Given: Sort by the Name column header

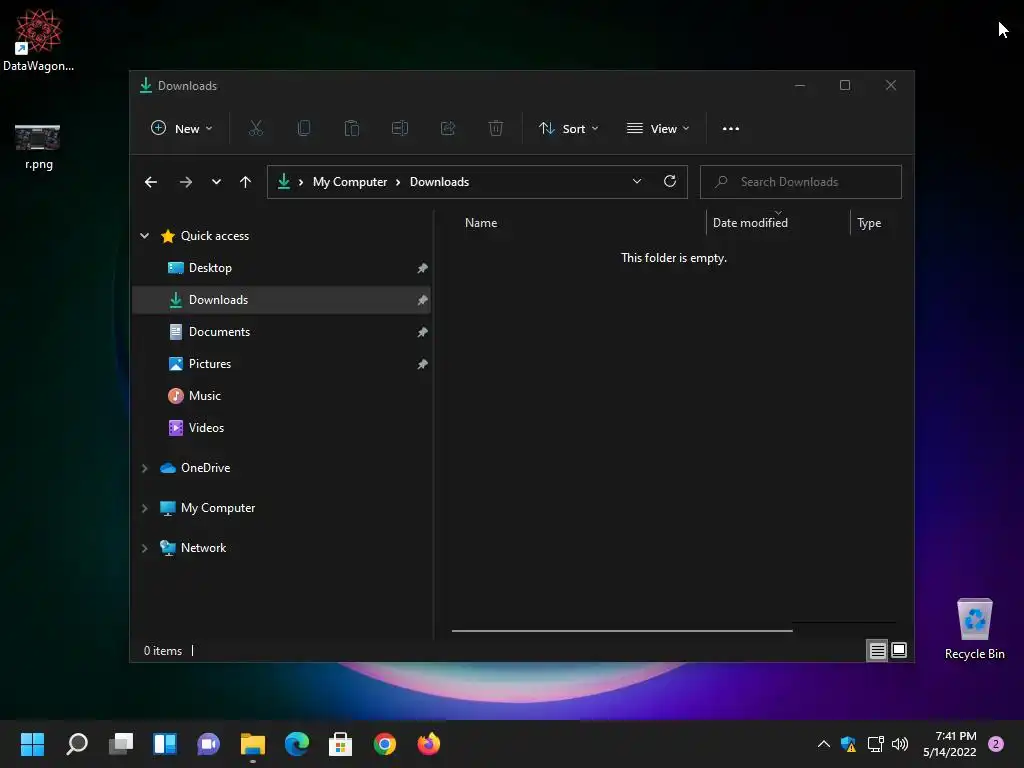Looking at the screenshot, I should (x=481, y=223).
